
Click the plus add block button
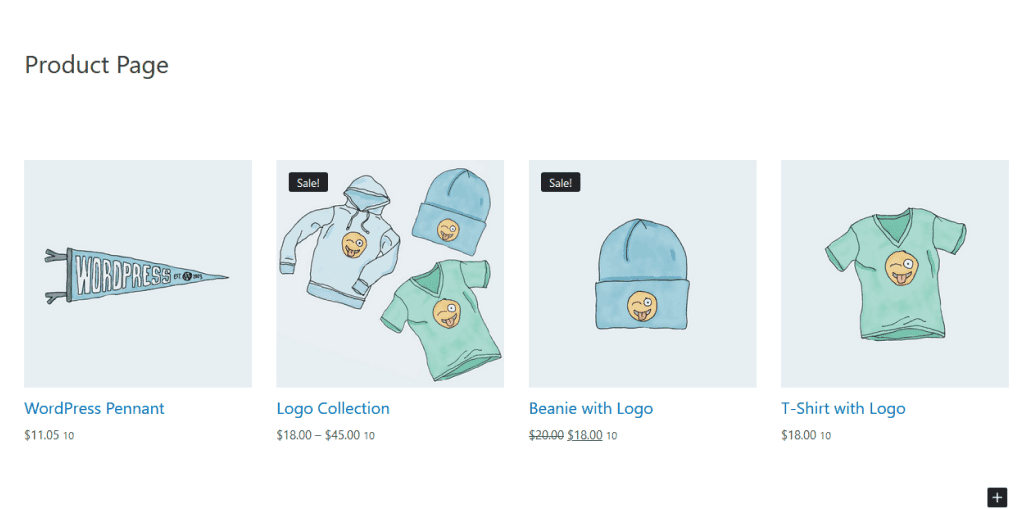pos(997,497)
